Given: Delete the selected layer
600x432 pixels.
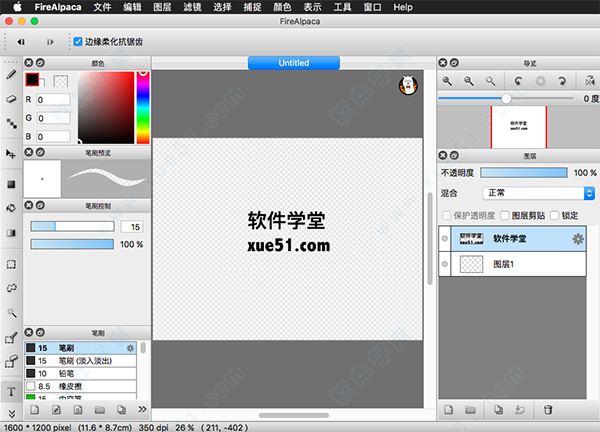Looking at the screenshot, I should tap(548, 410).
